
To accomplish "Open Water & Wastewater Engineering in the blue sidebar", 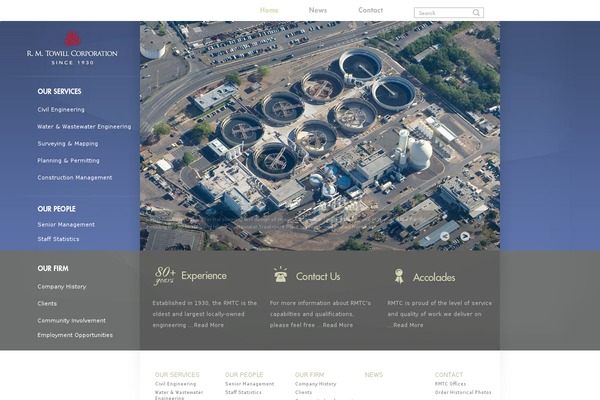I will tap(84, 126).
